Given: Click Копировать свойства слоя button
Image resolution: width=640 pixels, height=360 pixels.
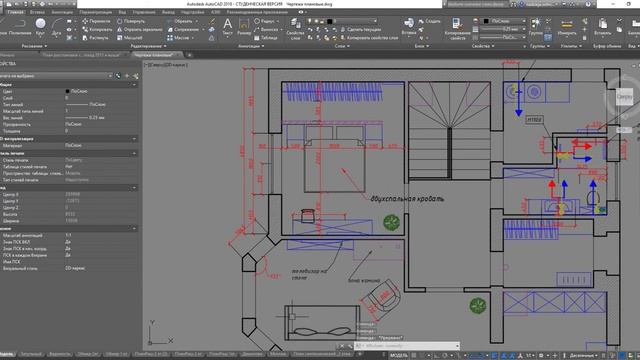Looking at the screenshot, I should (x=369, y=38).
